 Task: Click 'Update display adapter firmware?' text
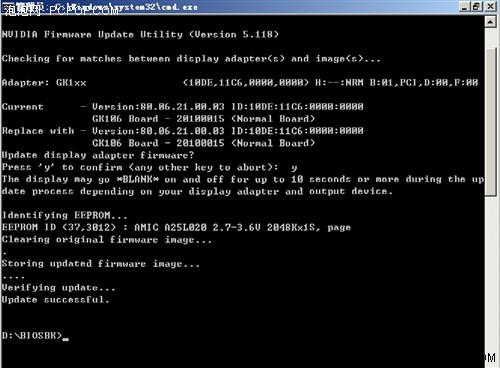click(x=98, y=155)
